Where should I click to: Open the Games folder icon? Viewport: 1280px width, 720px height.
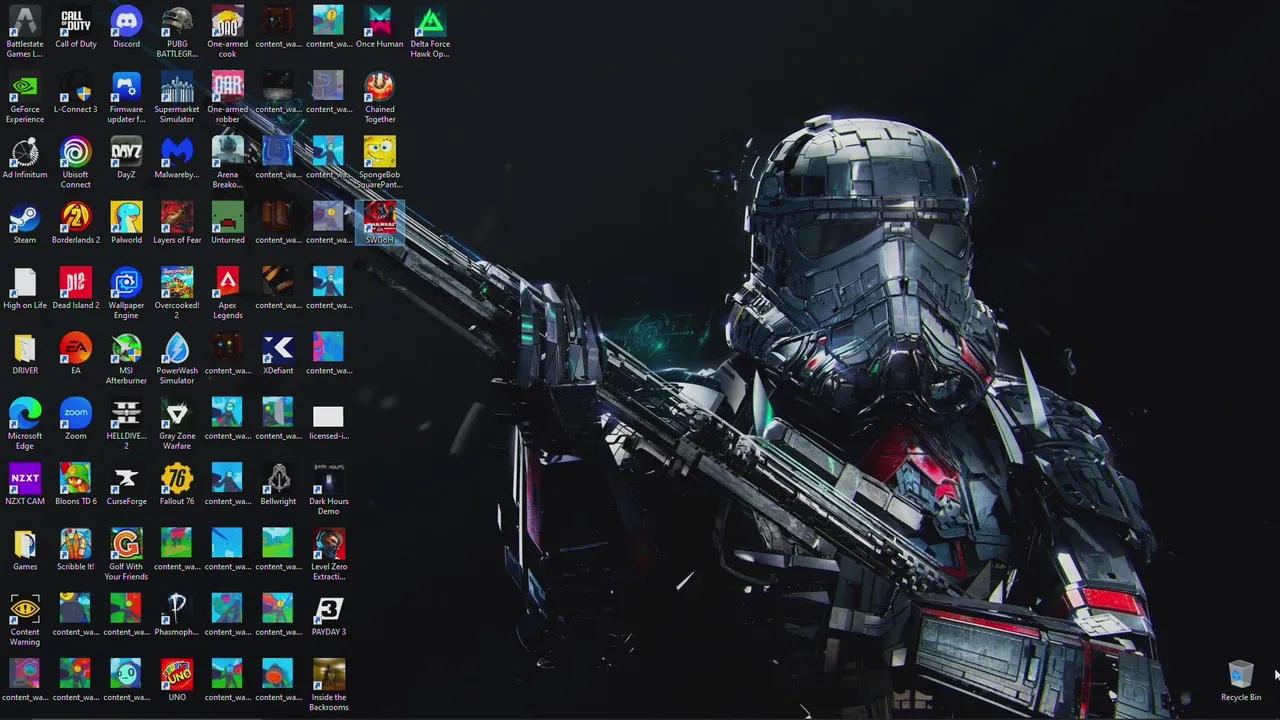pyautogui.click(x=25, y=550)
